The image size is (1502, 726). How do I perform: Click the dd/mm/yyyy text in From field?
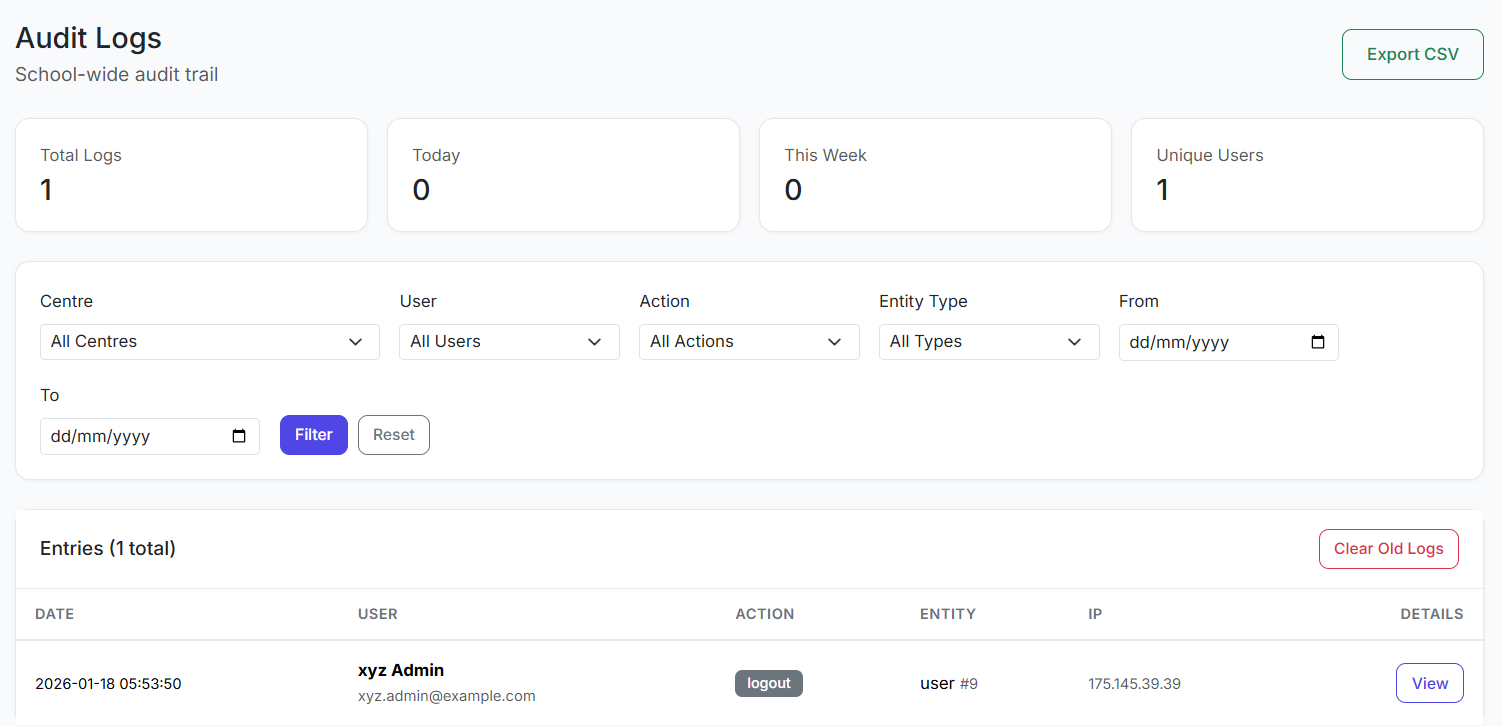[x=1179, y=342]
